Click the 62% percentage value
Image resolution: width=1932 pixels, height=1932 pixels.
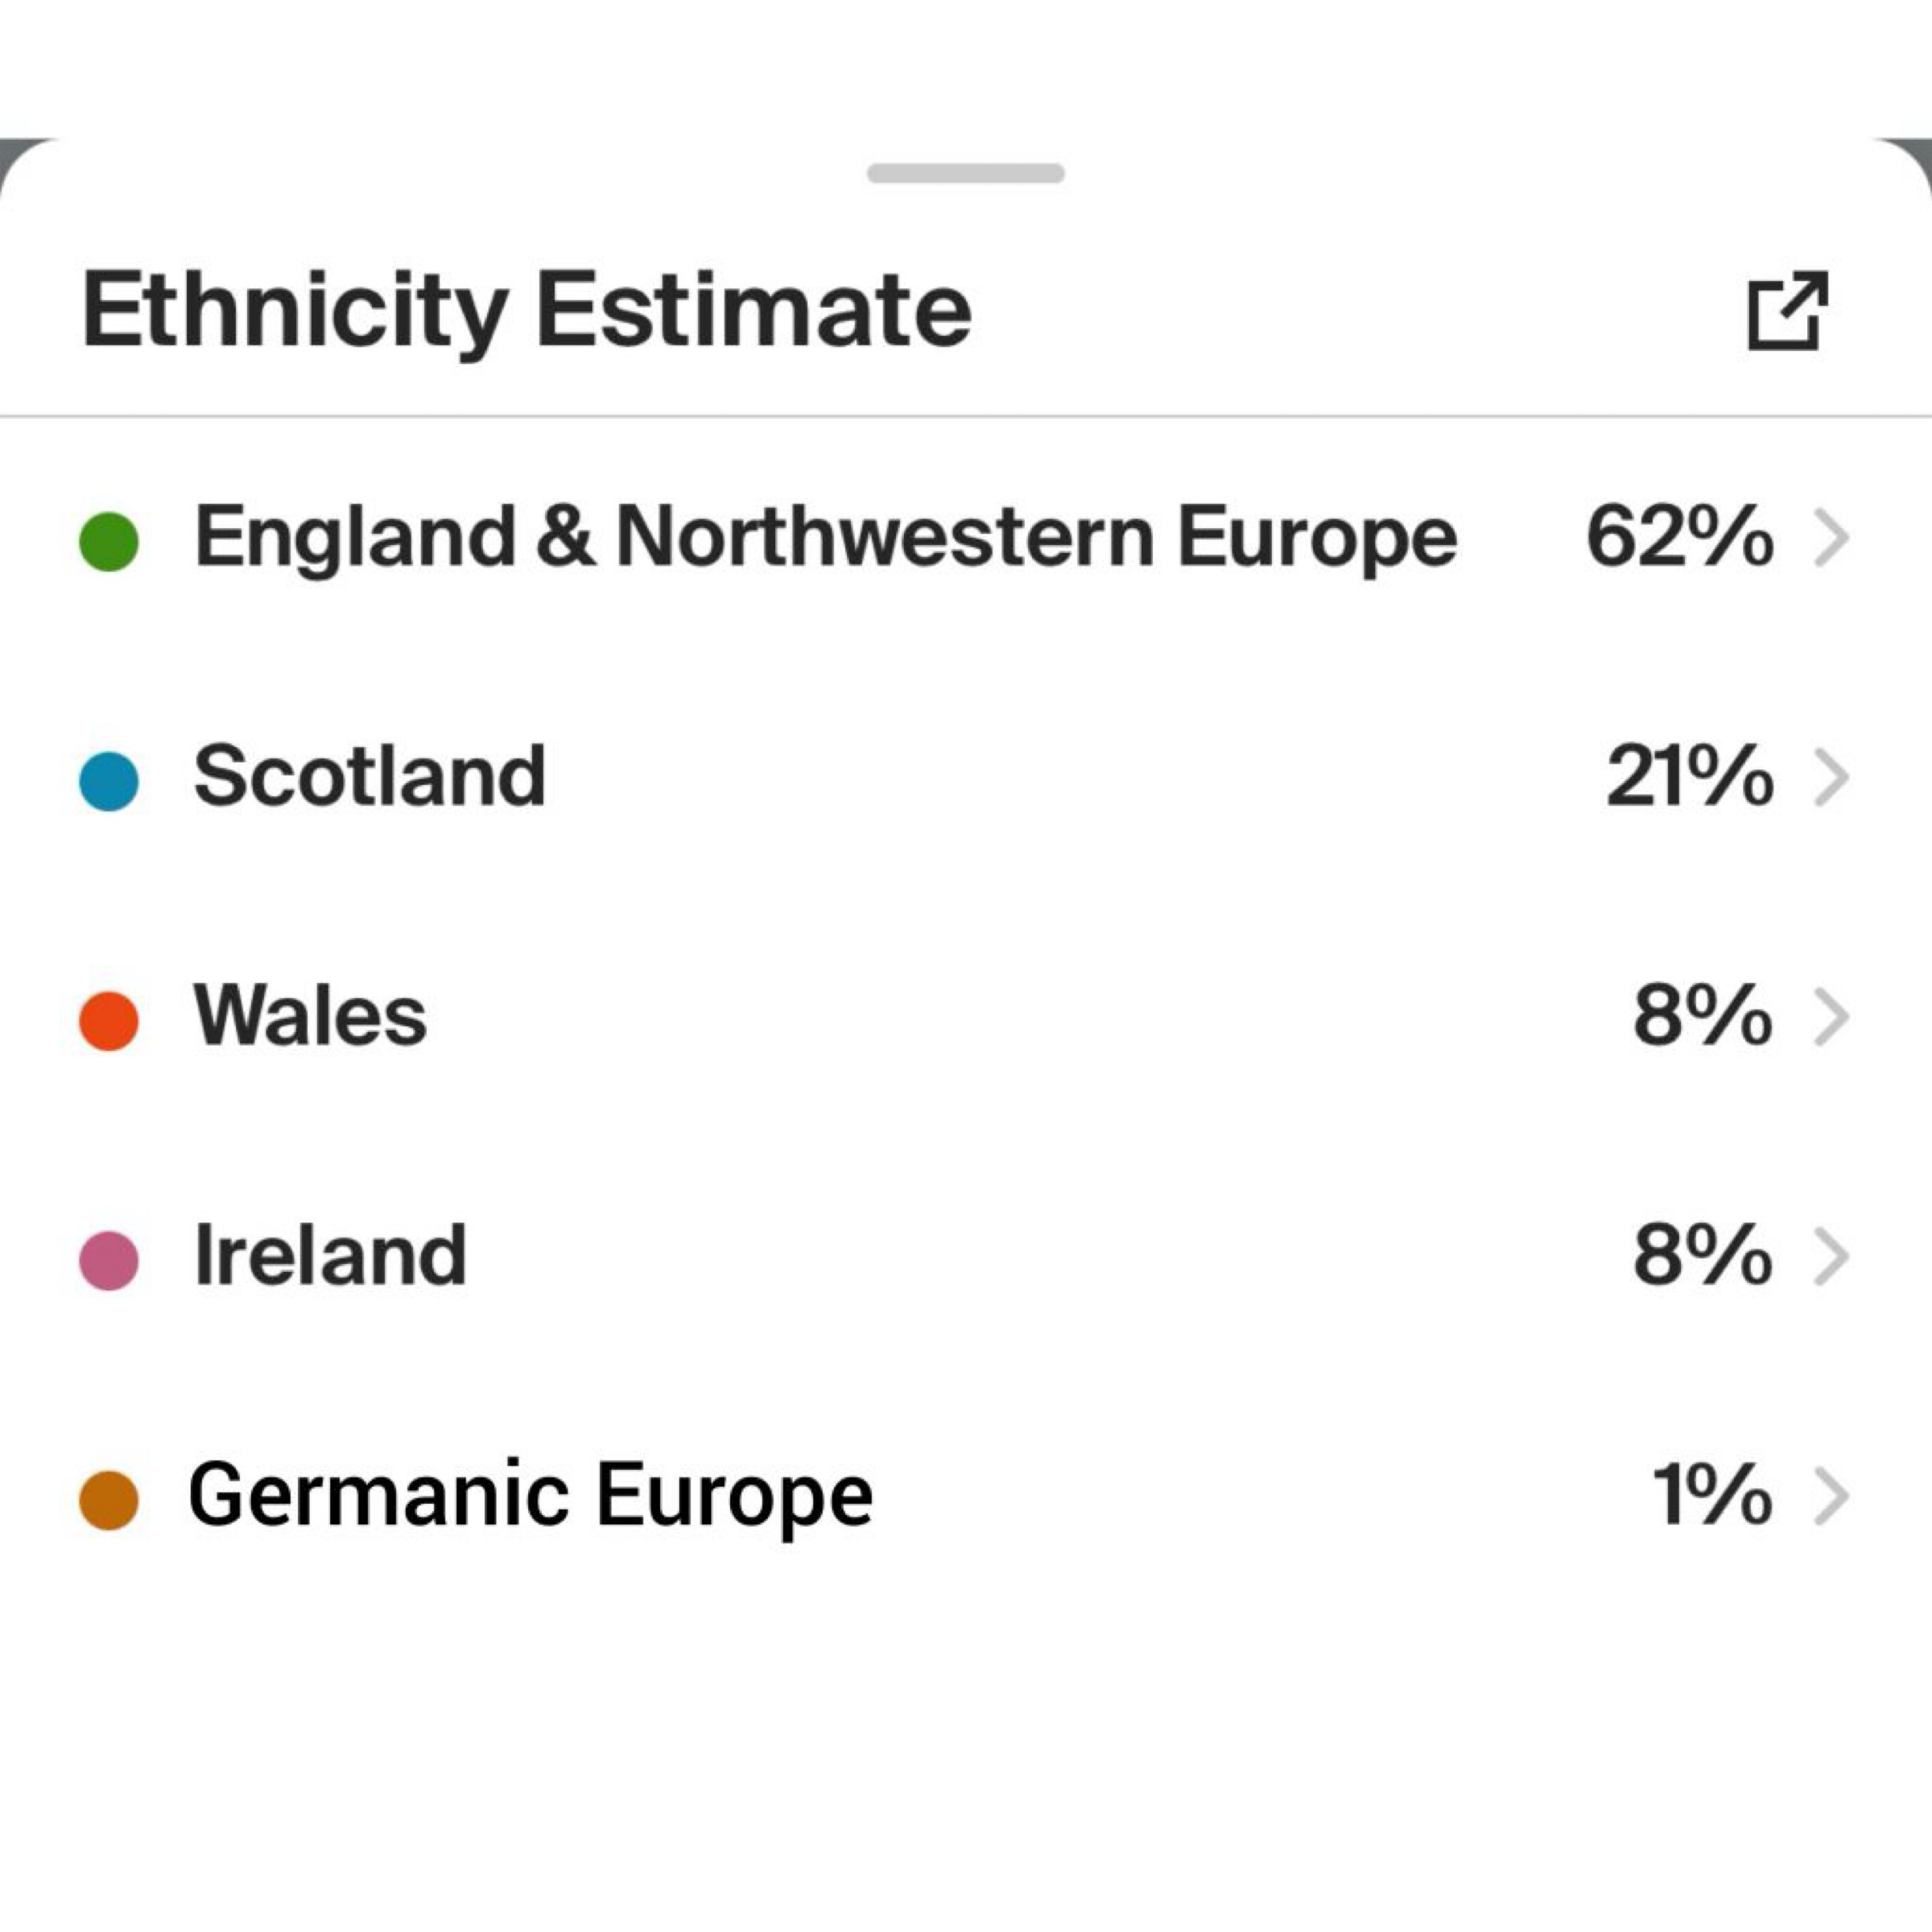pyautogui.click(x=1679, y=538)
